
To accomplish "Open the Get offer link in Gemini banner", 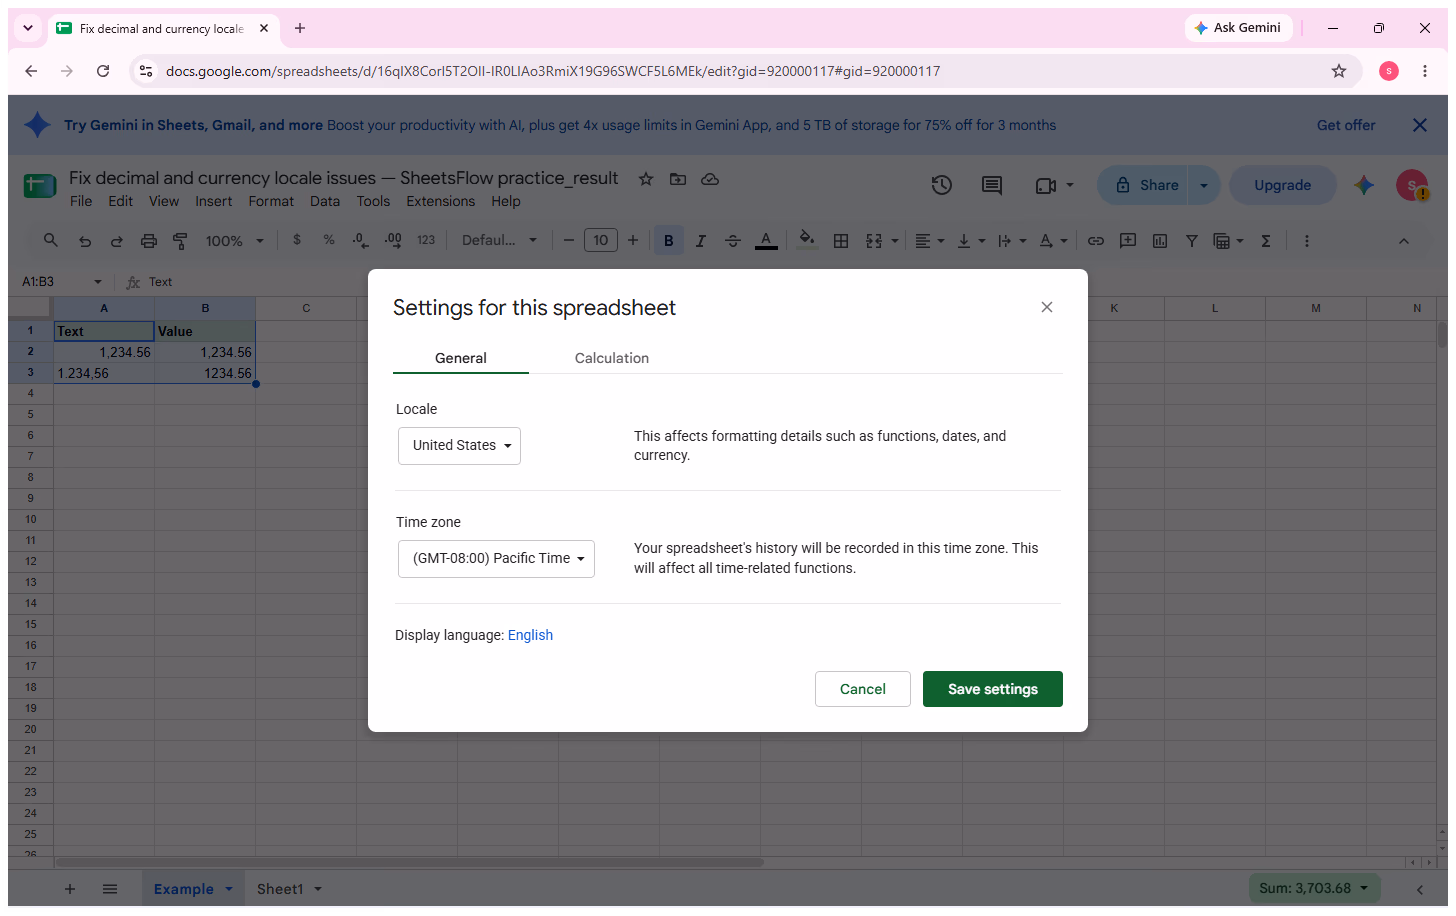I will tap(1346, 125).
